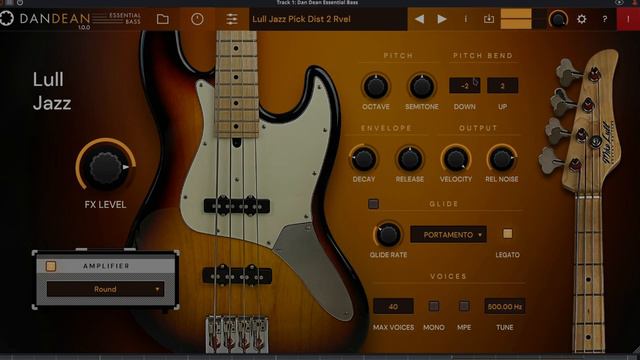Click the large FX LEVEL knob
The width and height of the screenshot is (640, 360).
[x=106, y=168]
